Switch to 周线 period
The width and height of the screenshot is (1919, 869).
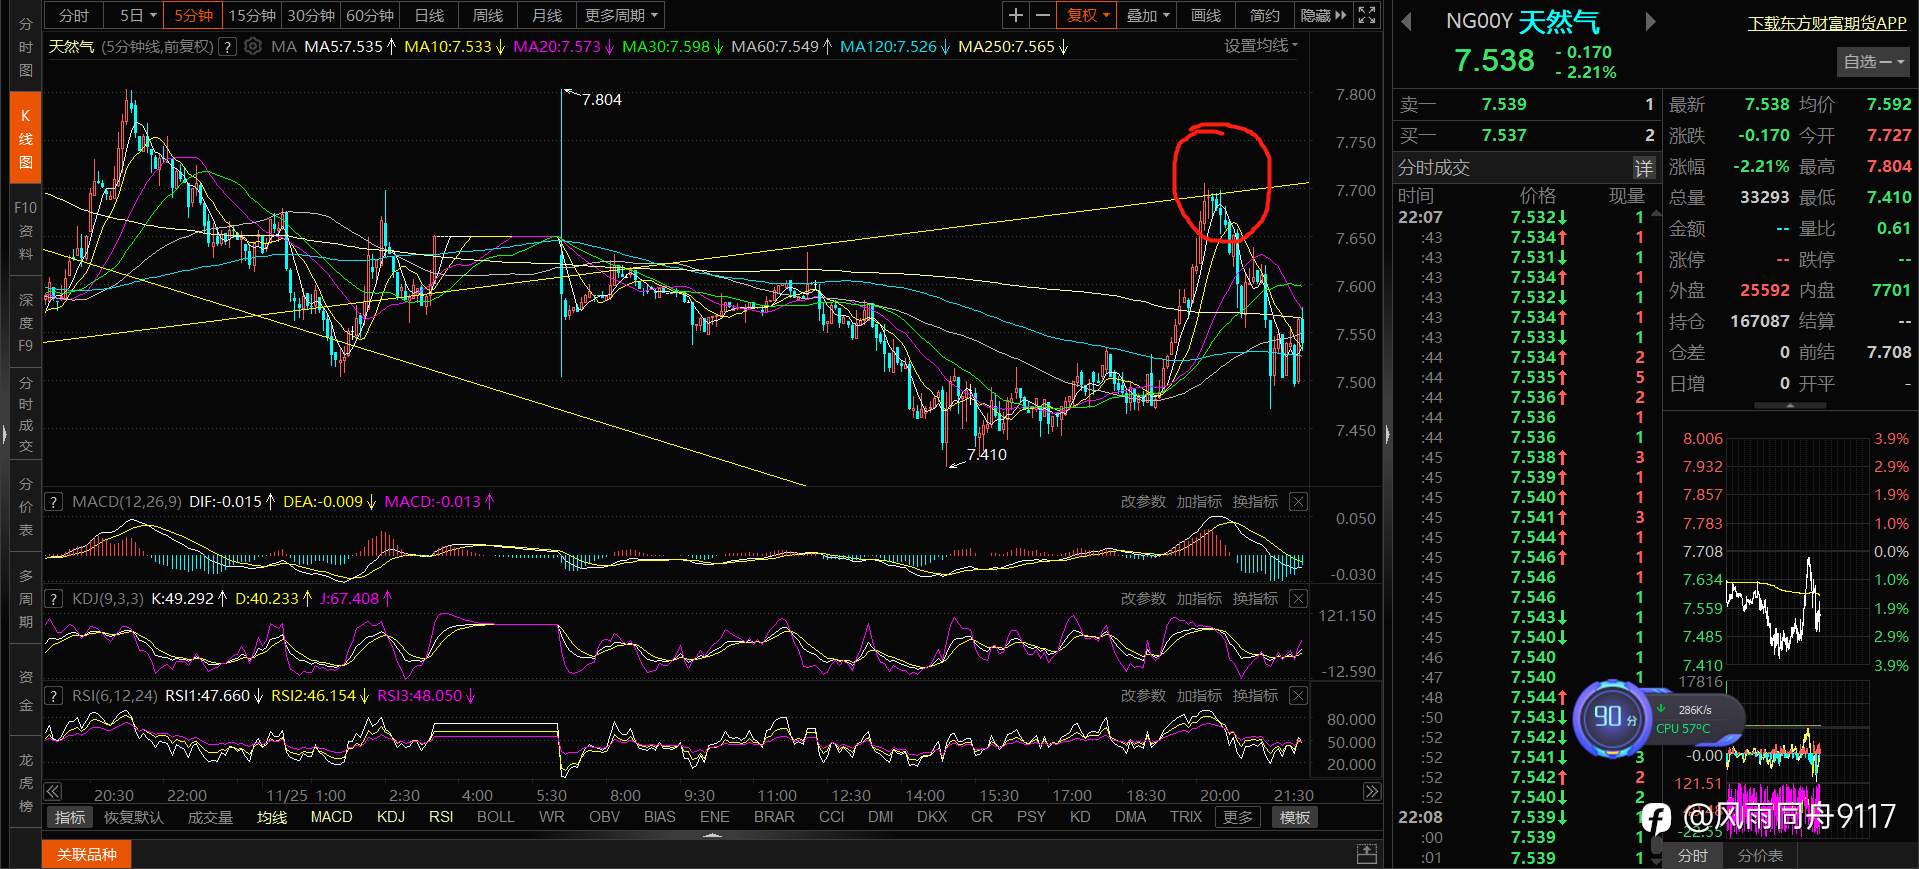488,15
